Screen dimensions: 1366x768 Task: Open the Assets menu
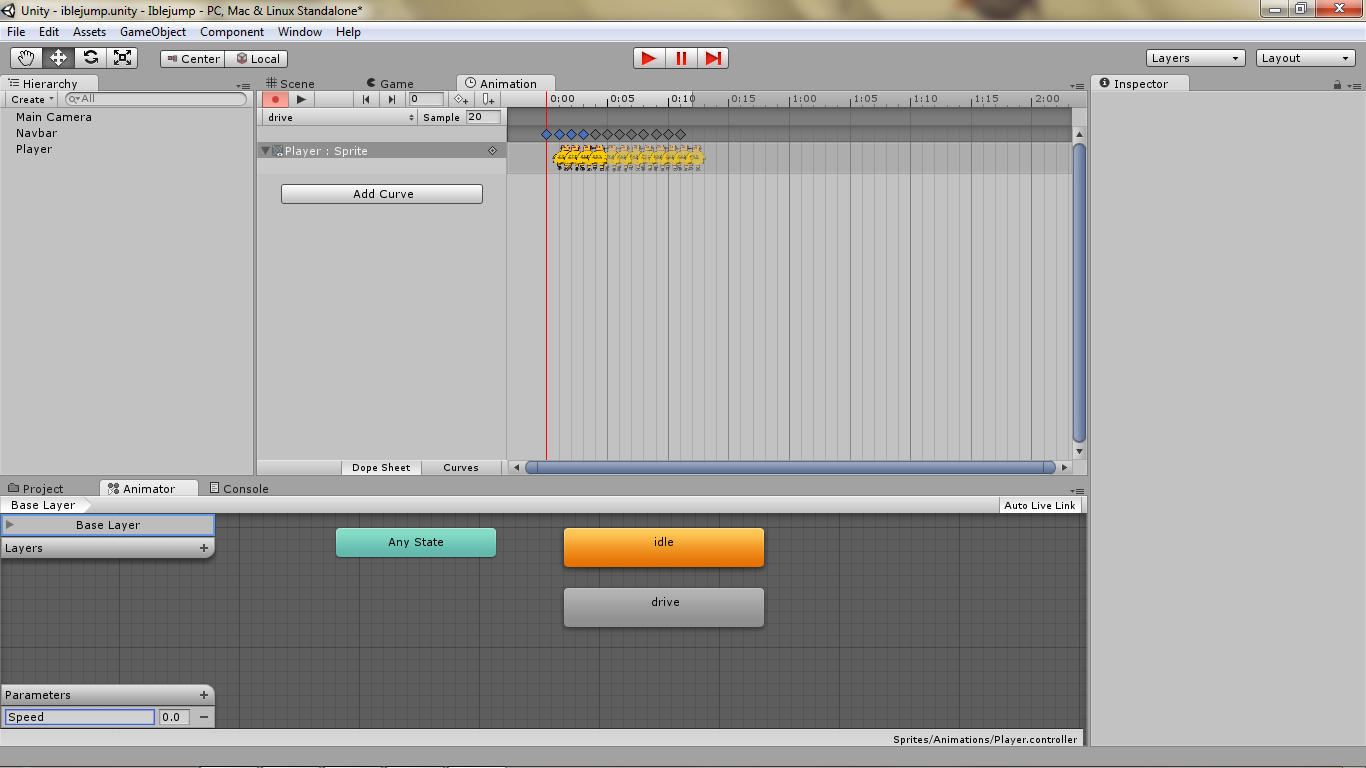[89, 32]
